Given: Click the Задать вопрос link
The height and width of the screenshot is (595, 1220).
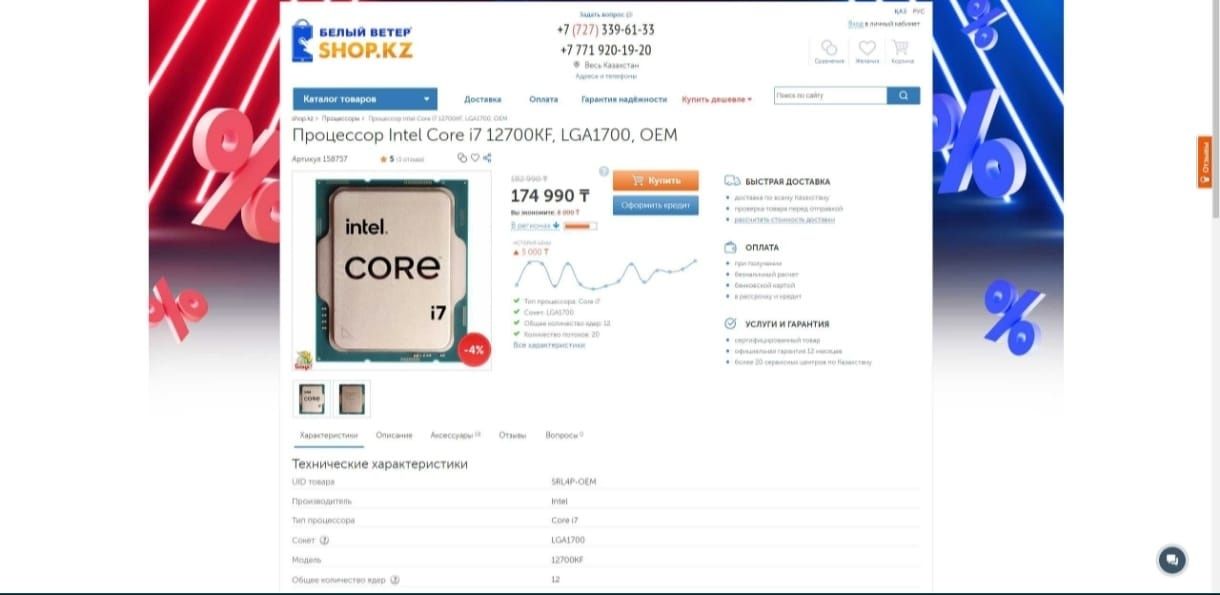Looking at the screenshot, I should (606, 15).
